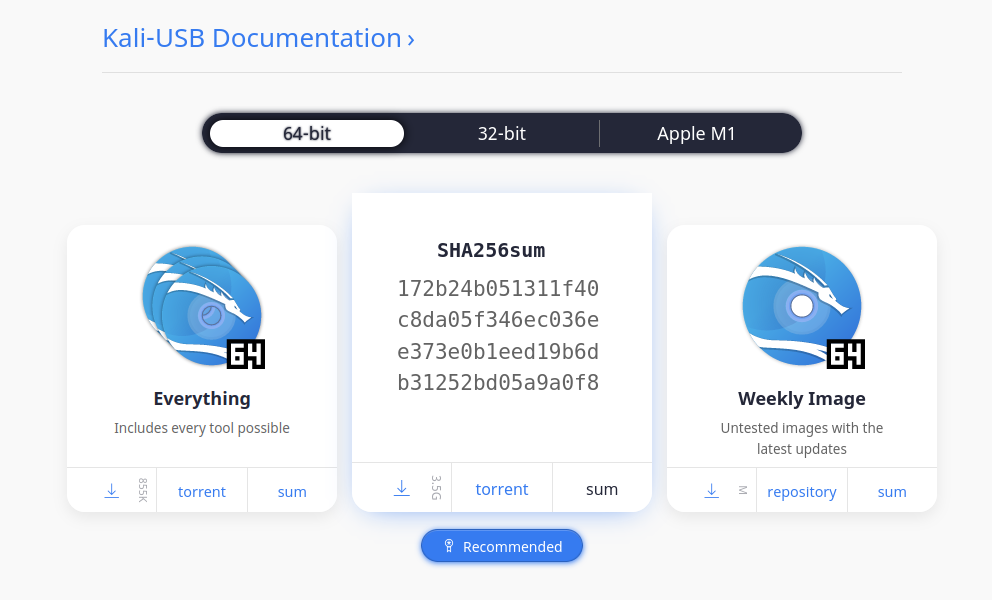
Task: Download the recommended 3.5G image
Action: coord(402,488)
